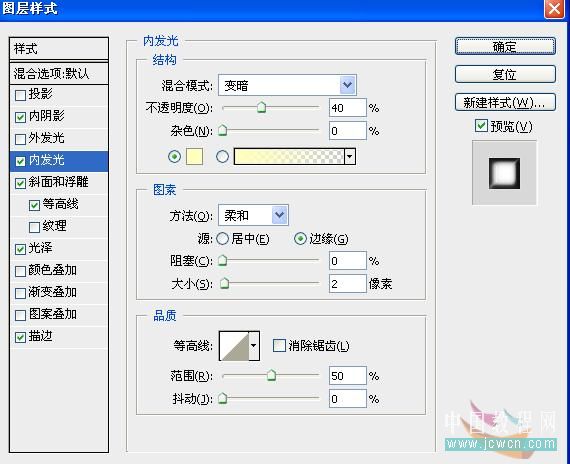Screen dimensions: 570x464
Task: Open the 颜色叠加 color overlay settings
Action: (x=52, y=270)
